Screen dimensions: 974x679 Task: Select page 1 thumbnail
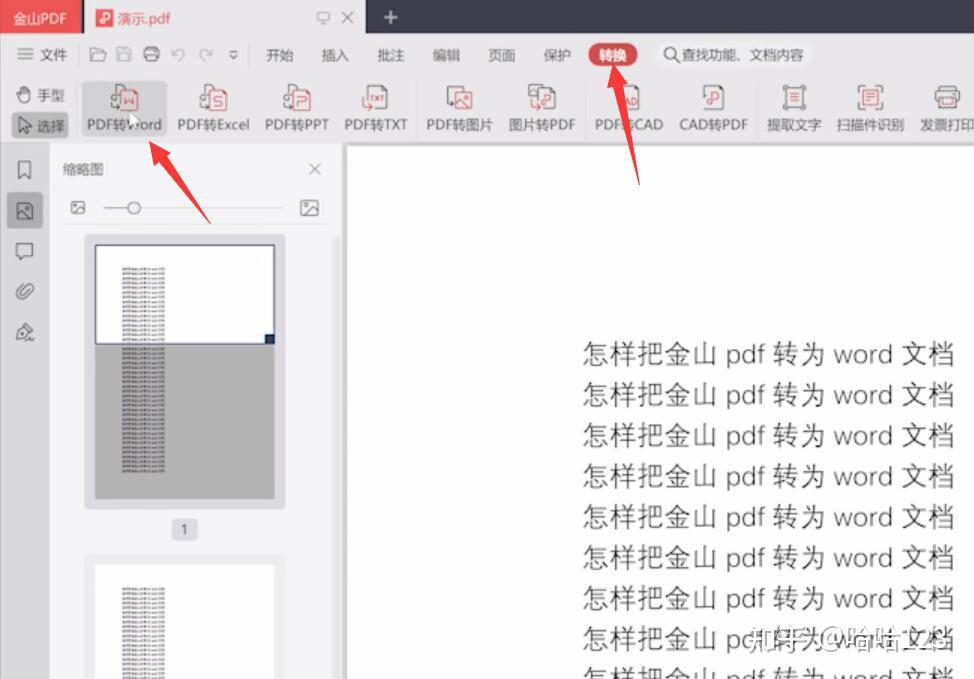184,371
